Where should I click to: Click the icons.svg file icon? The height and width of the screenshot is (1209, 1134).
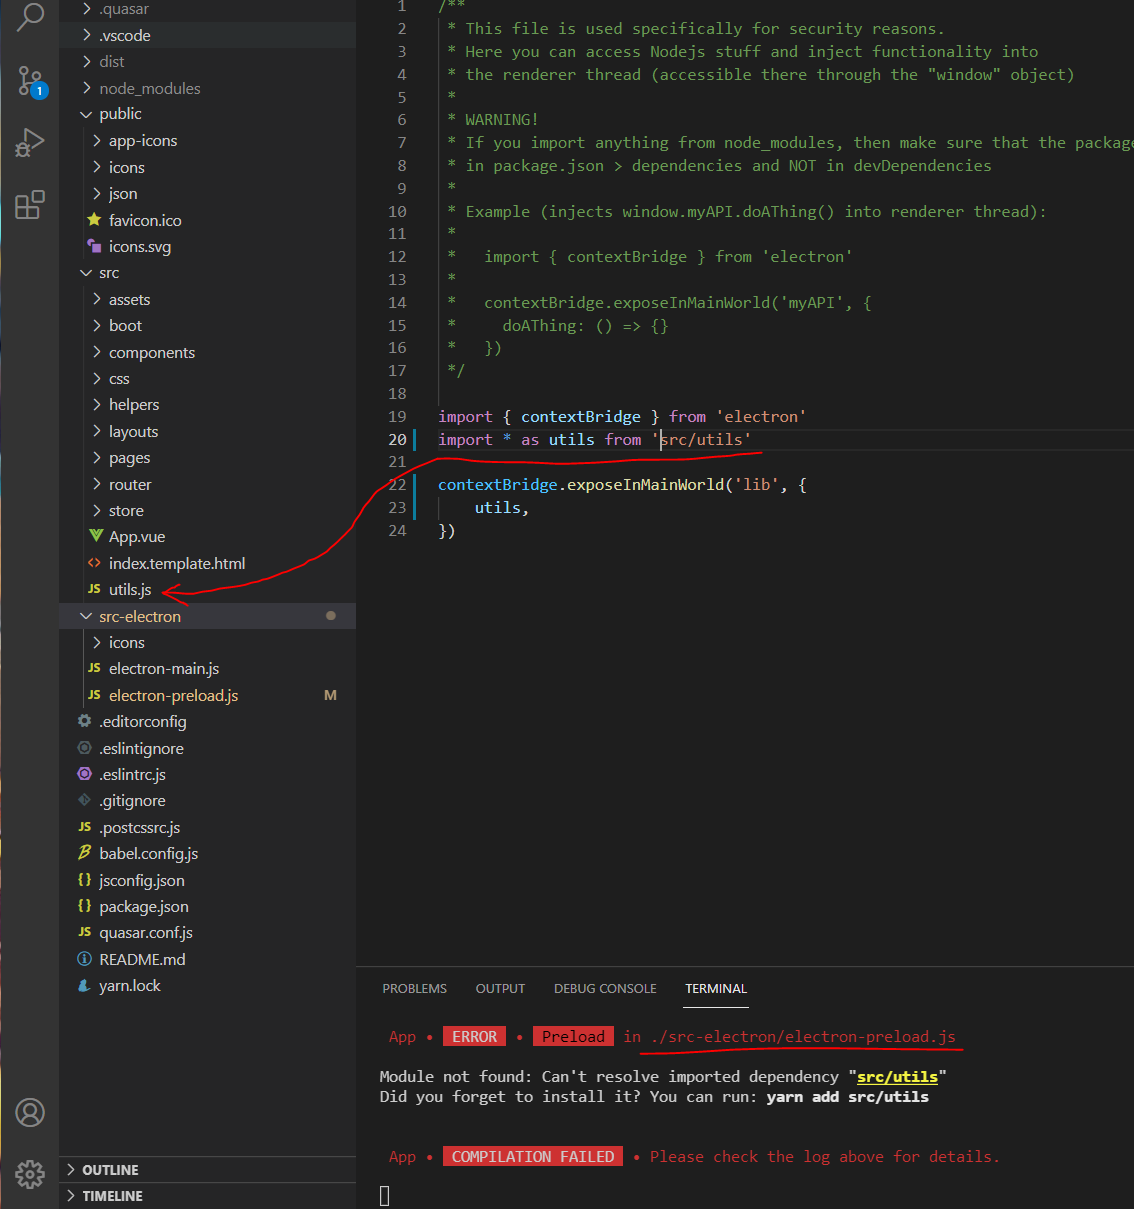pos(95,246)
